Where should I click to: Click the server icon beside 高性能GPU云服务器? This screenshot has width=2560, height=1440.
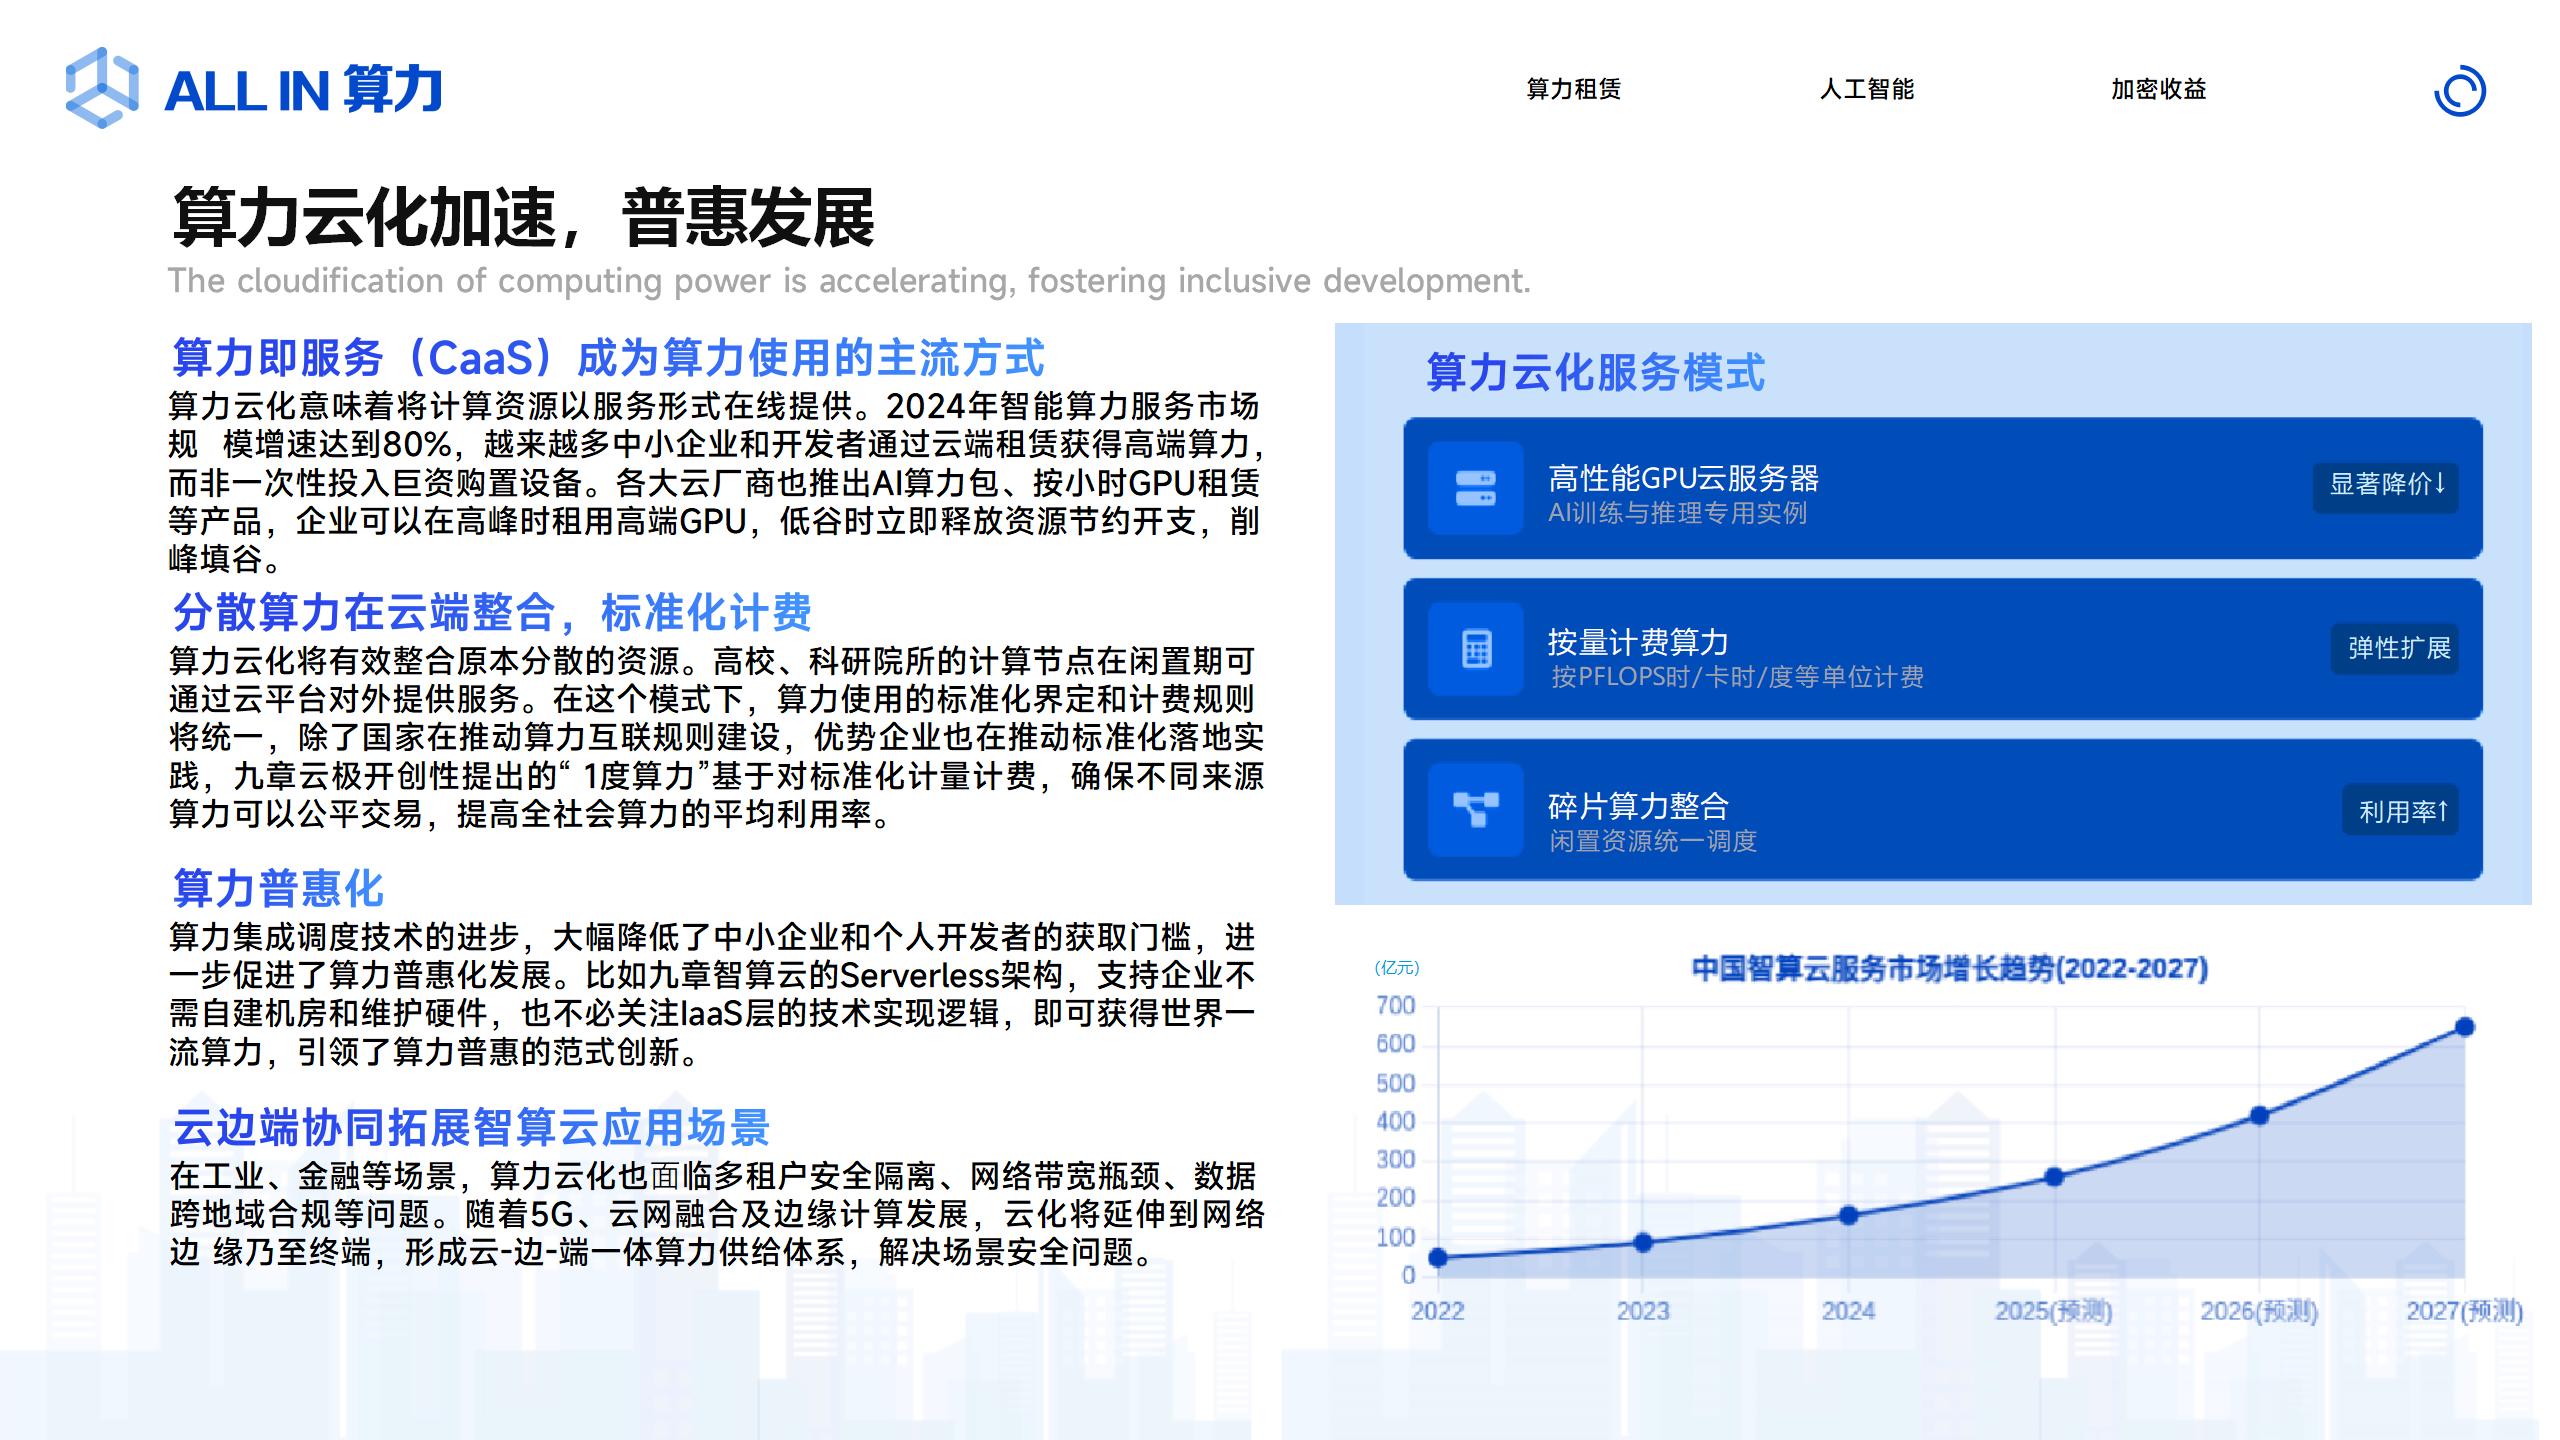(1475, 488)
